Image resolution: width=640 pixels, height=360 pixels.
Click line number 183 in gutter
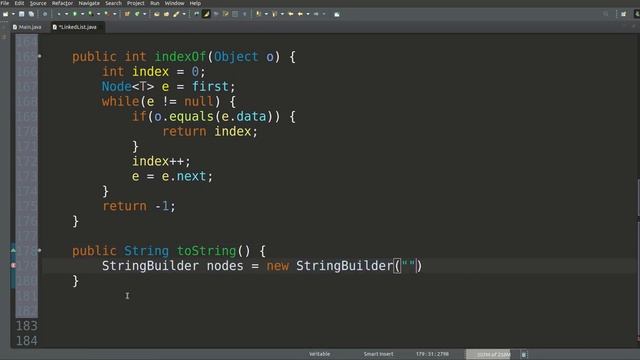point(27,326)
